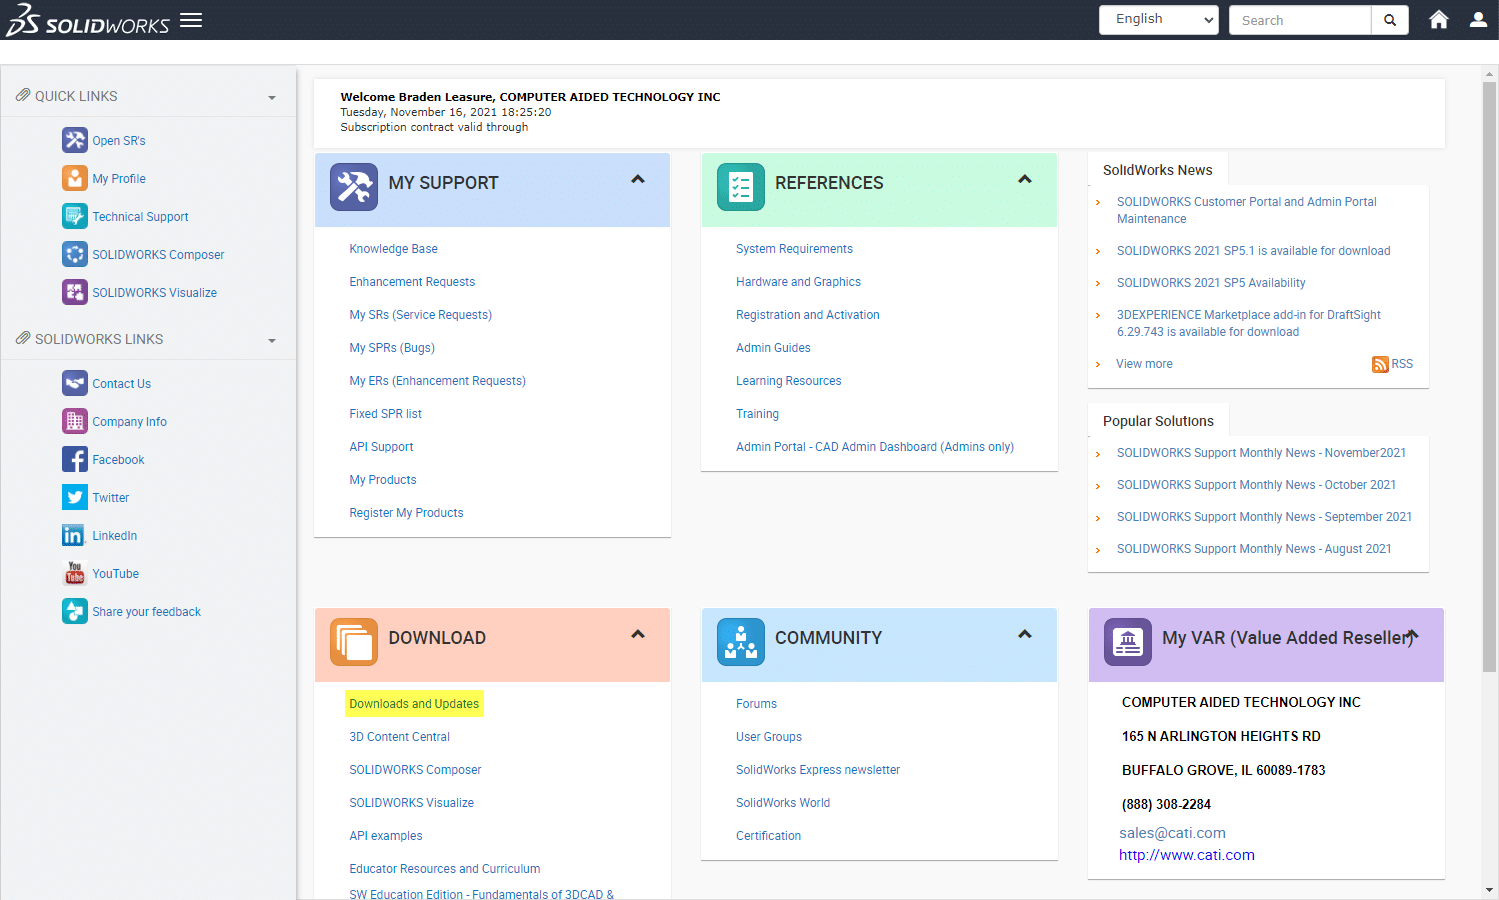The height and width of the screenshot is (900, 1499).
Task: Open the user account icon
Action: tap(1478, 20)
